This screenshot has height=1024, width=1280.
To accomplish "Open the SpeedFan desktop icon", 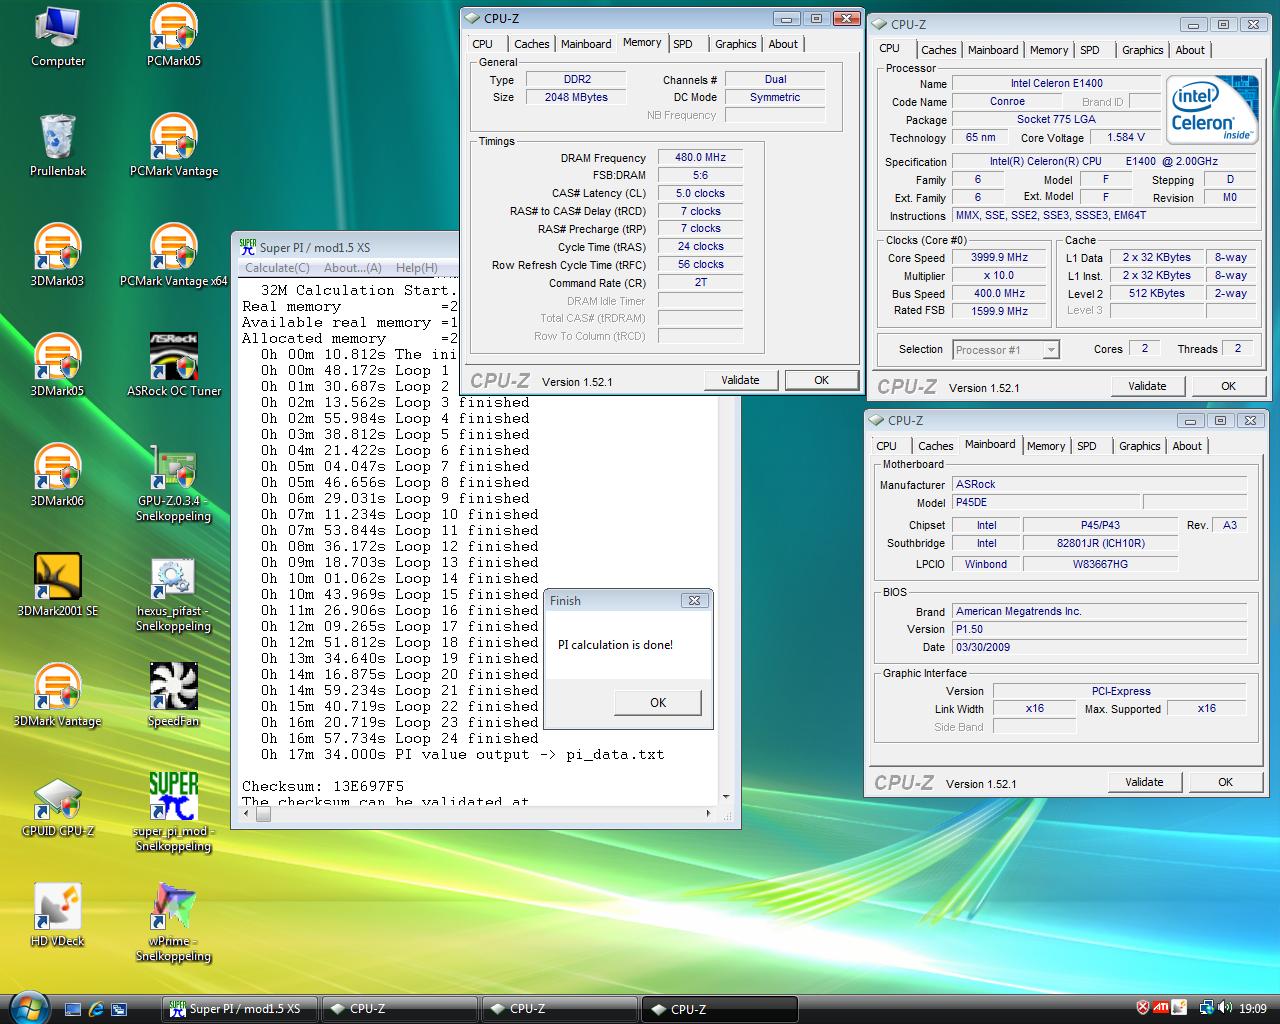I will click(173, 696).
